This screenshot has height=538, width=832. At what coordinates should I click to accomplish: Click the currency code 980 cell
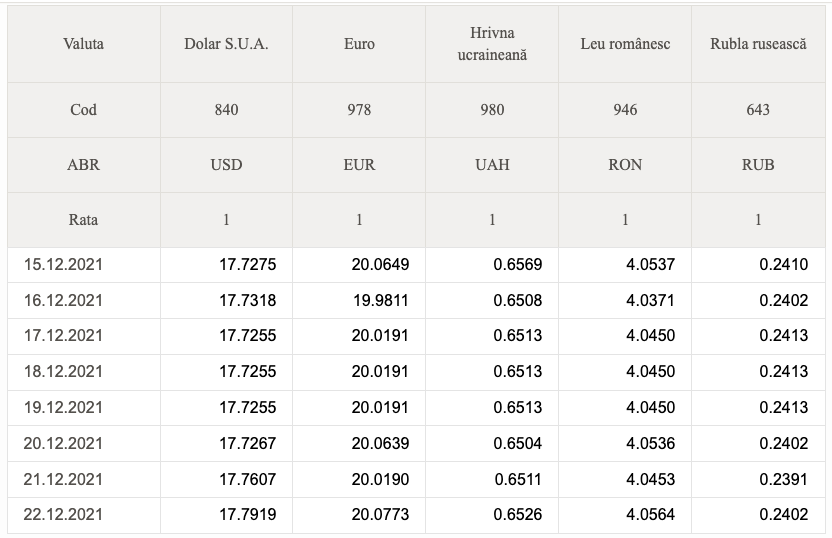(492, 110)
